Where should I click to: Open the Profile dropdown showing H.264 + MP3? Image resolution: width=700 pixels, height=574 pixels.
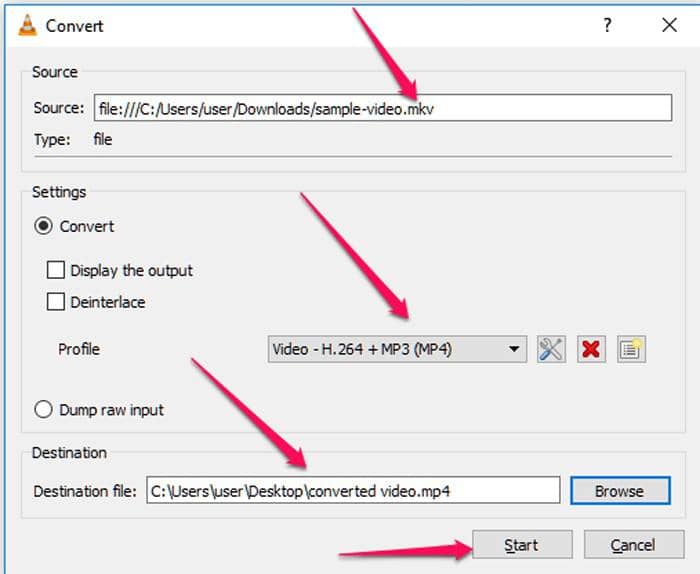coord(396,349)
